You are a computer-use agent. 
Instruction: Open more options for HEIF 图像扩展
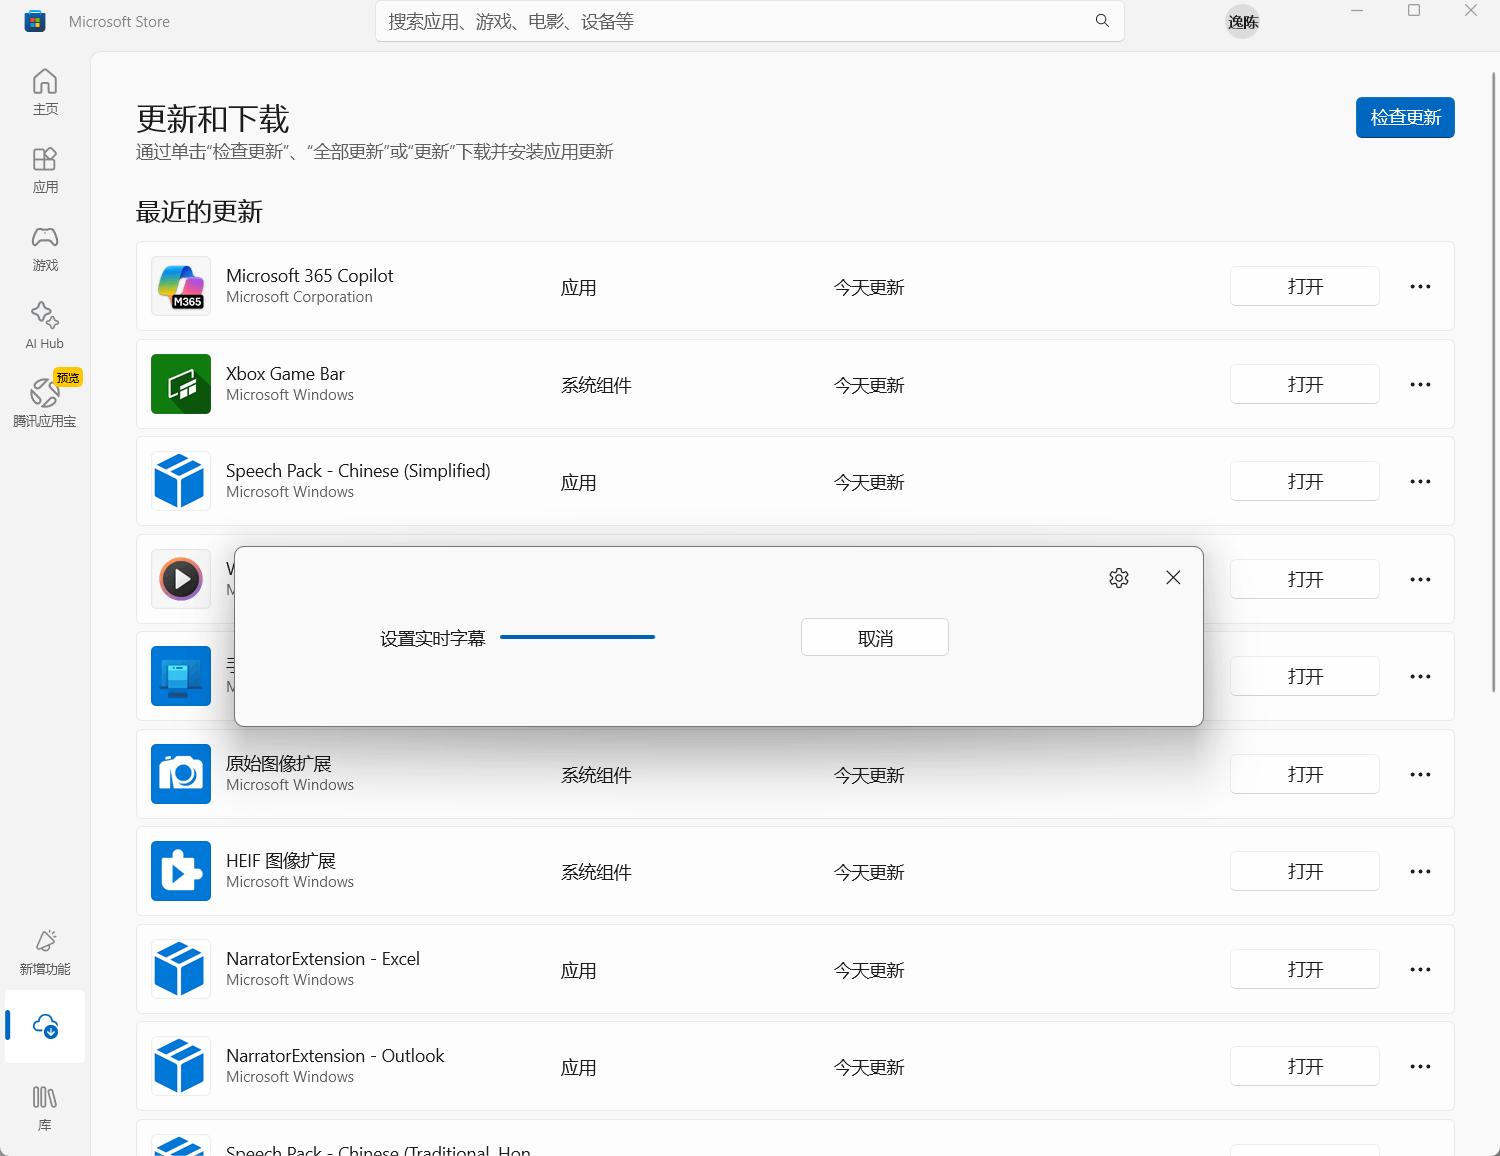(1420, 871)
